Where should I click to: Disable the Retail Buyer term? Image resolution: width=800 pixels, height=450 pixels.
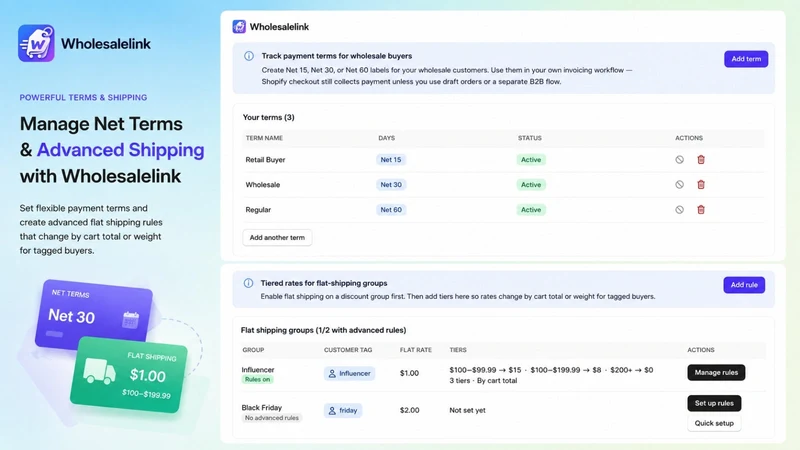click(679, 160)
